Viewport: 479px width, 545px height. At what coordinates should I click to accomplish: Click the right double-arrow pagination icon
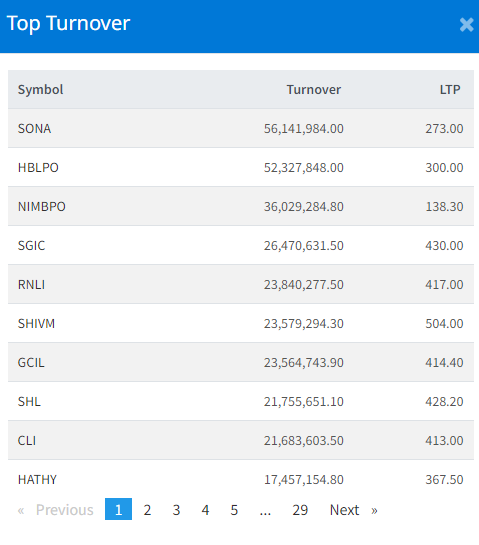[x=374, y=510]
